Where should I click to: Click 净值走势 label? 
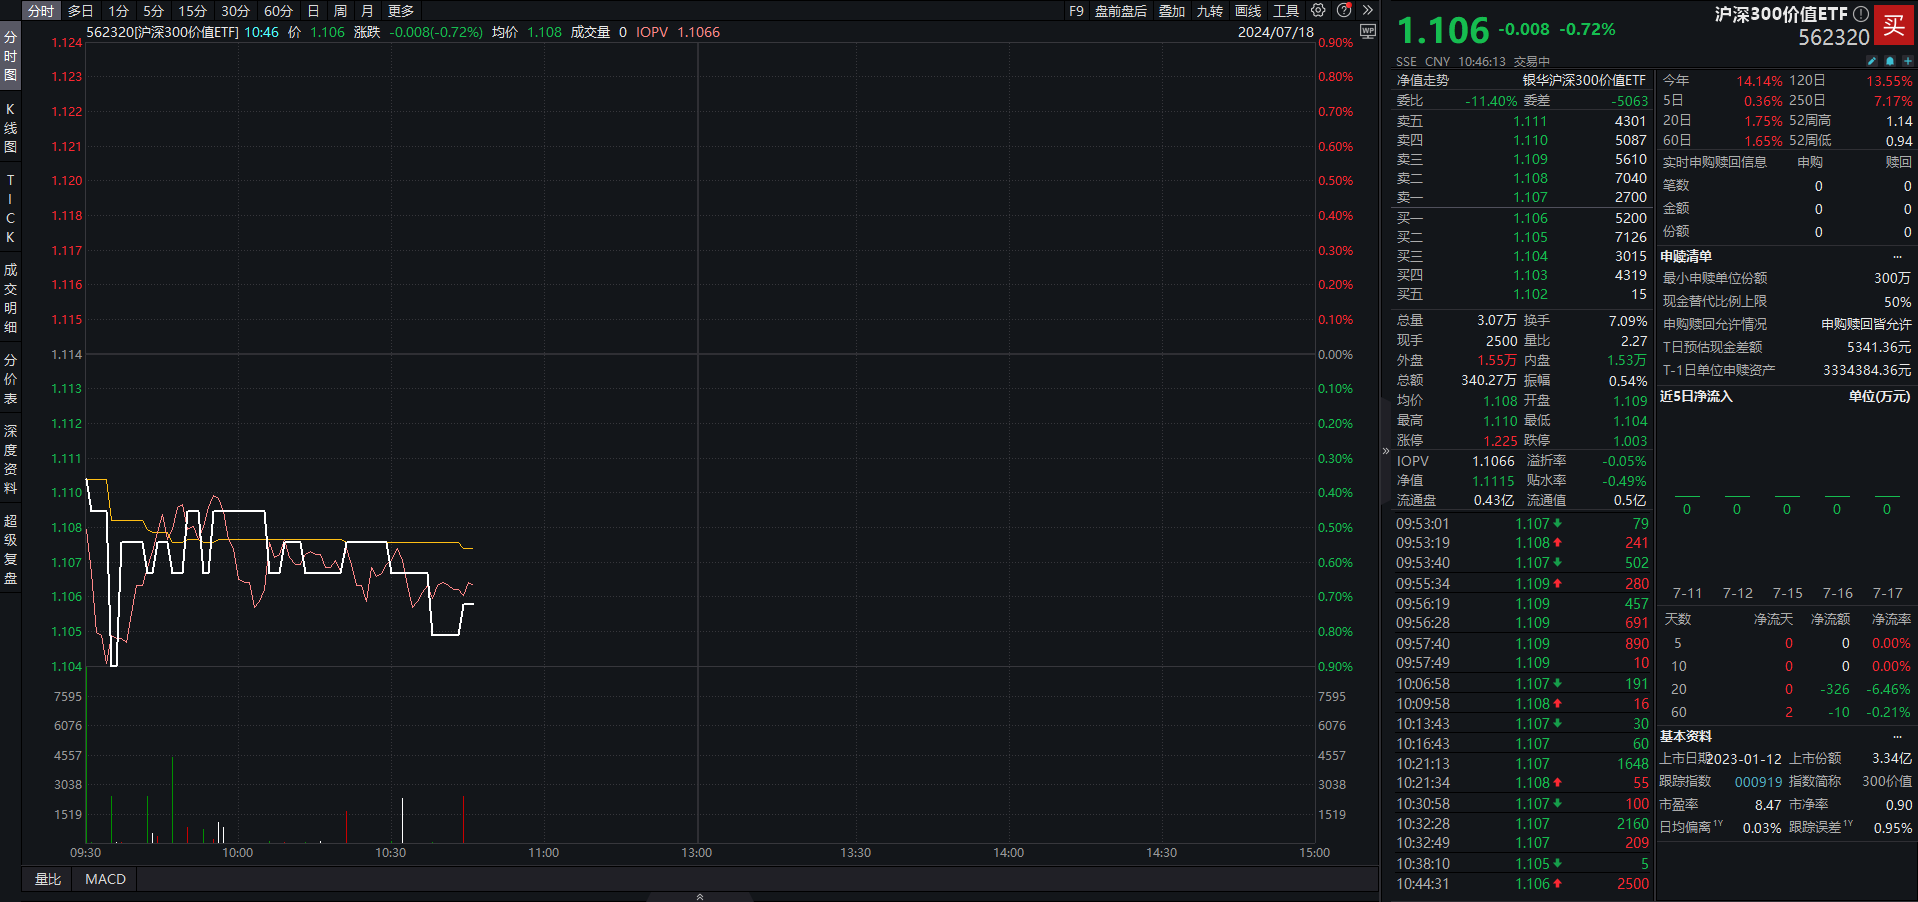click(1422, 80)
